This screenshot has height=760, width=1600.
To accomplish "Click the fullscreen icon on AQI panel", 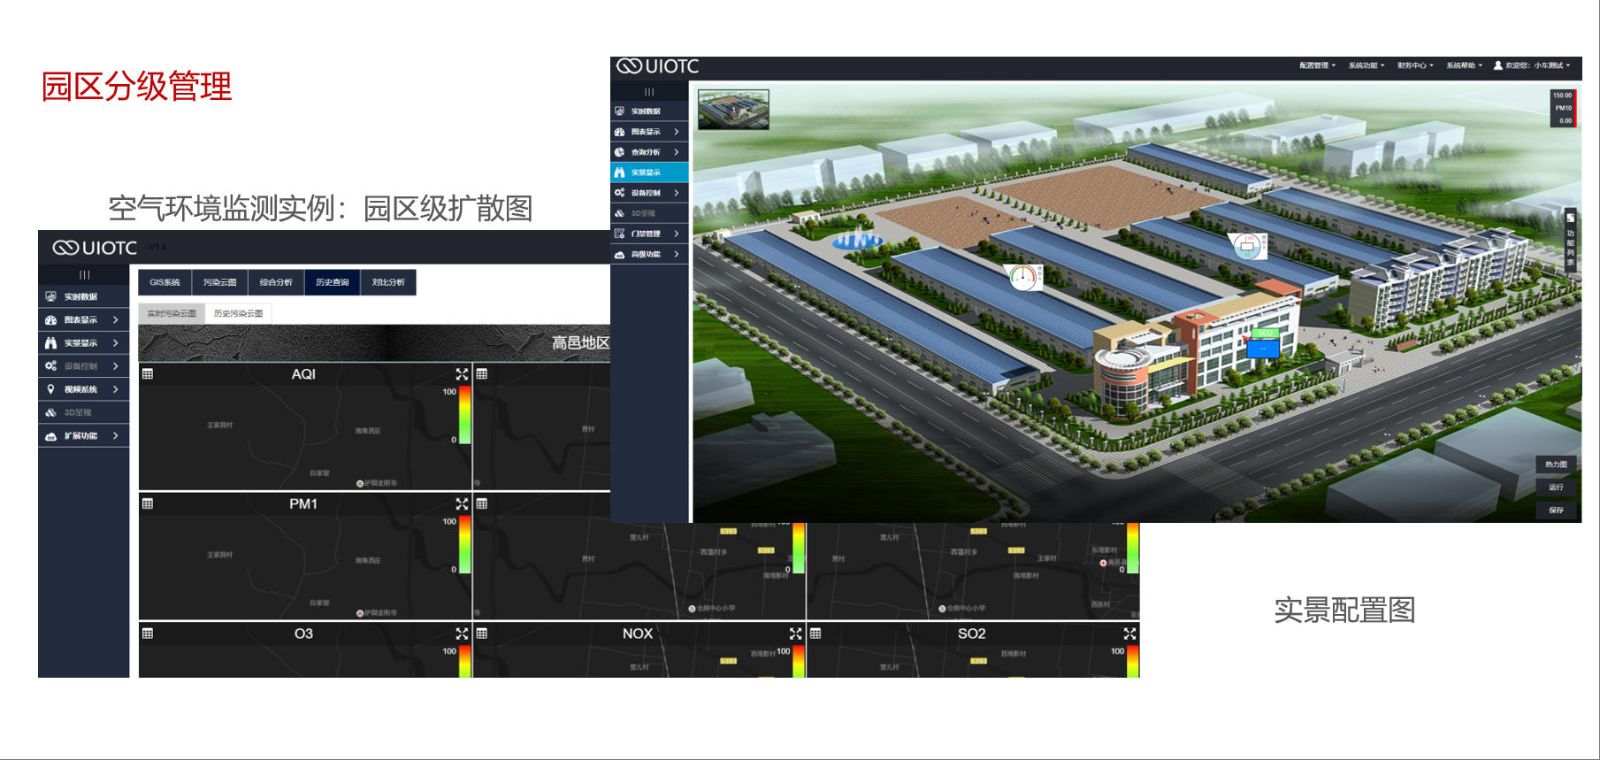I will 461,374.
